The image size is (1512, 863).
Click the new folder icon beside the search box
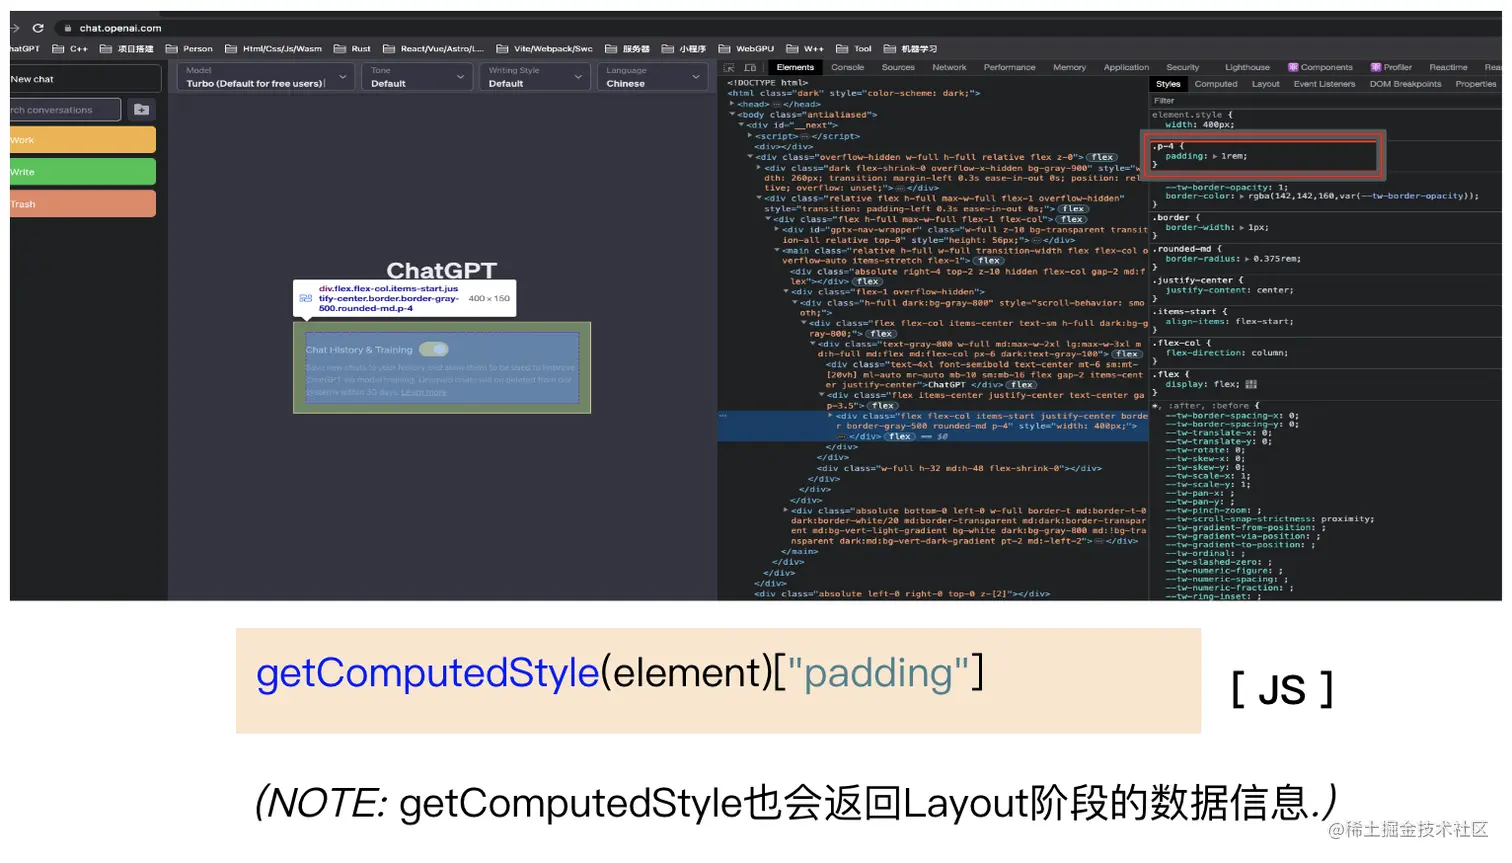(x=141, y=110)
